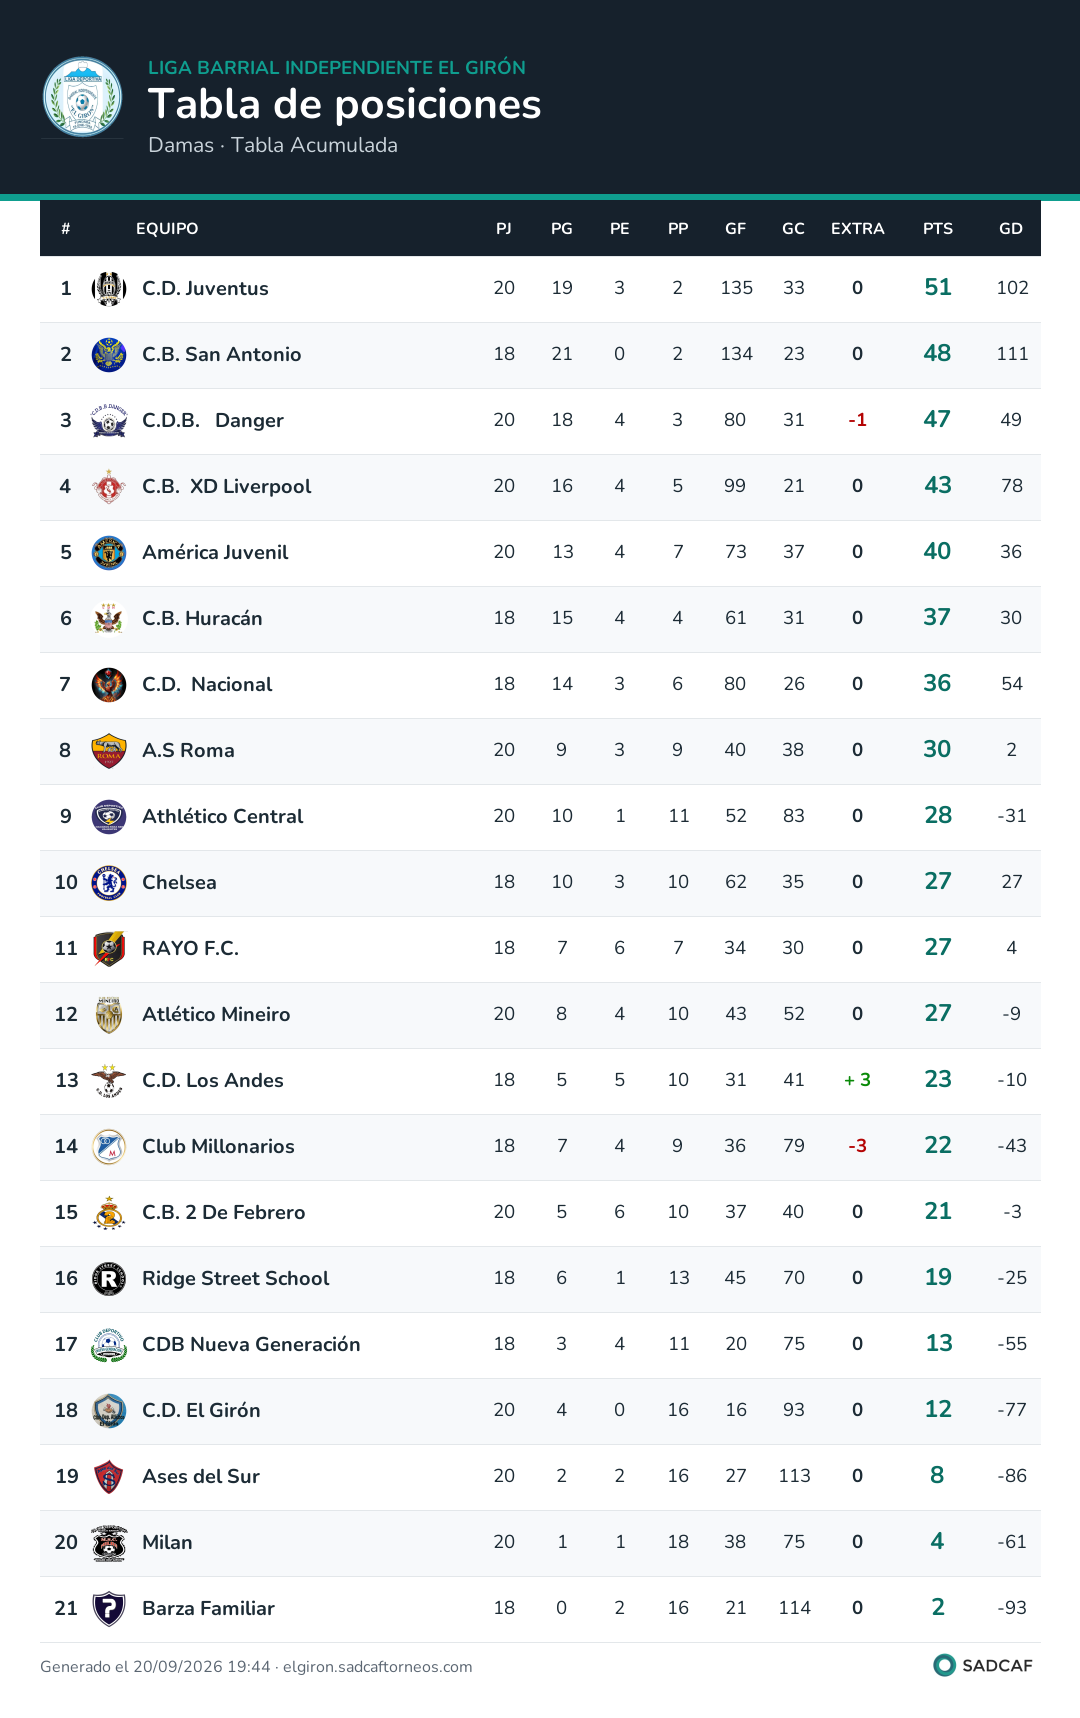Viewport: 1080px width, 1718px height.
Task: Click the GD column header
Action: tap(1011, 229)
